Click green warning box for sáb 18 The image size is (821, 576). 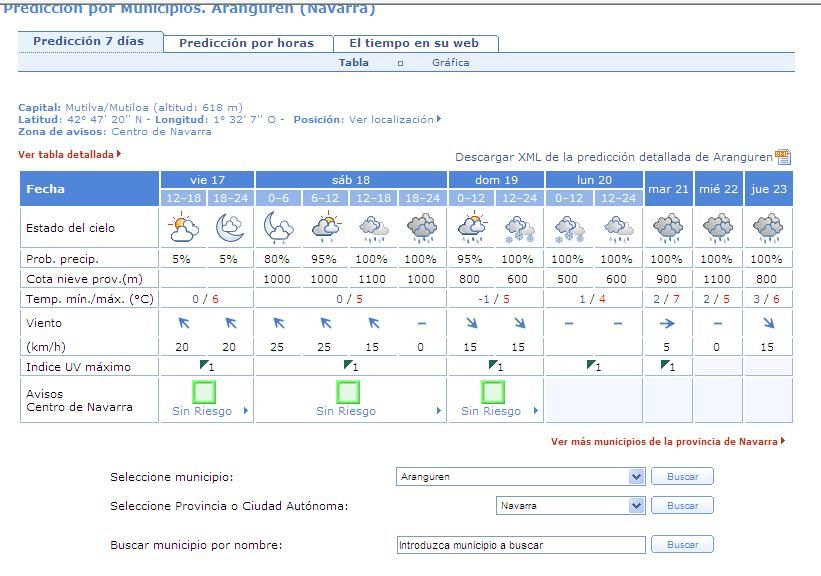point(348,392)
